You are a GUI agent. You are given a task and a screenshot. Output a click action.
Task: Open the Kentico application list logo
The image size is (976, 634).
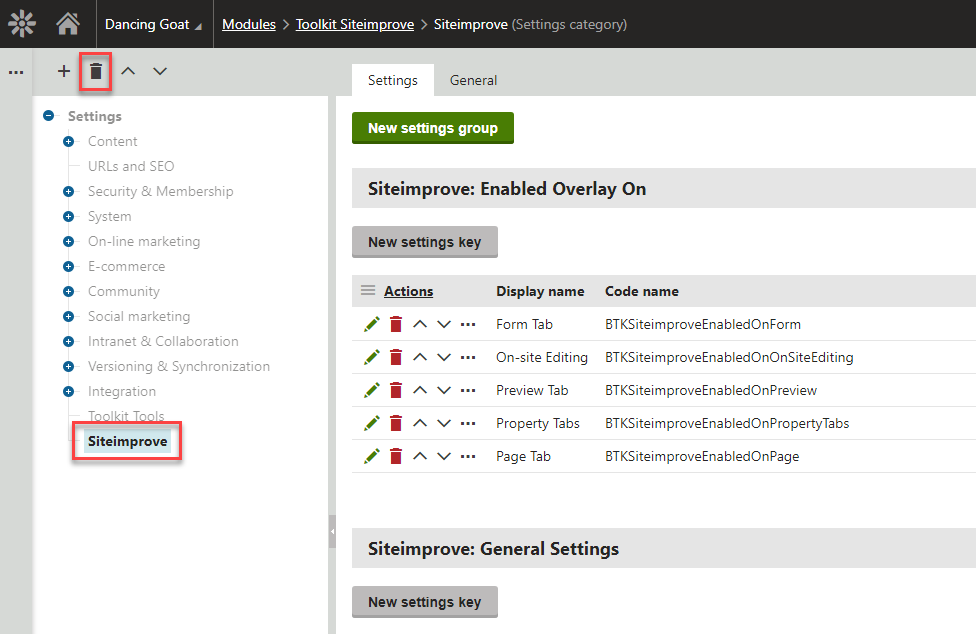tap(22, 24)
